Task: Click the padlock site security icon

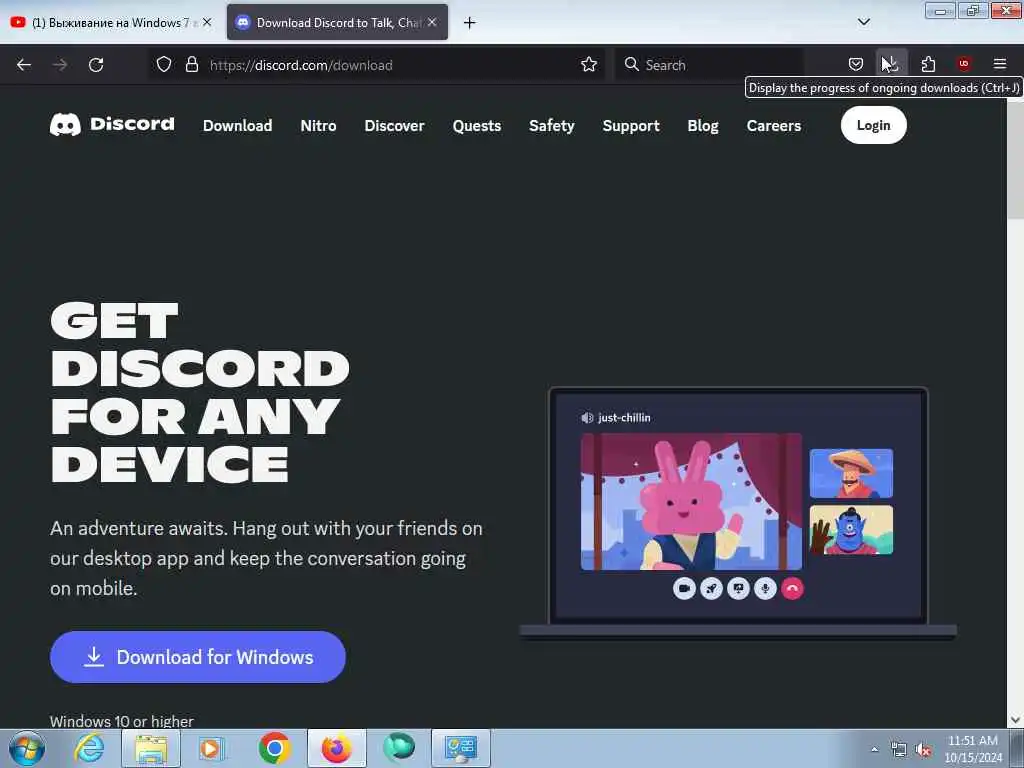Action: (191, 65)
